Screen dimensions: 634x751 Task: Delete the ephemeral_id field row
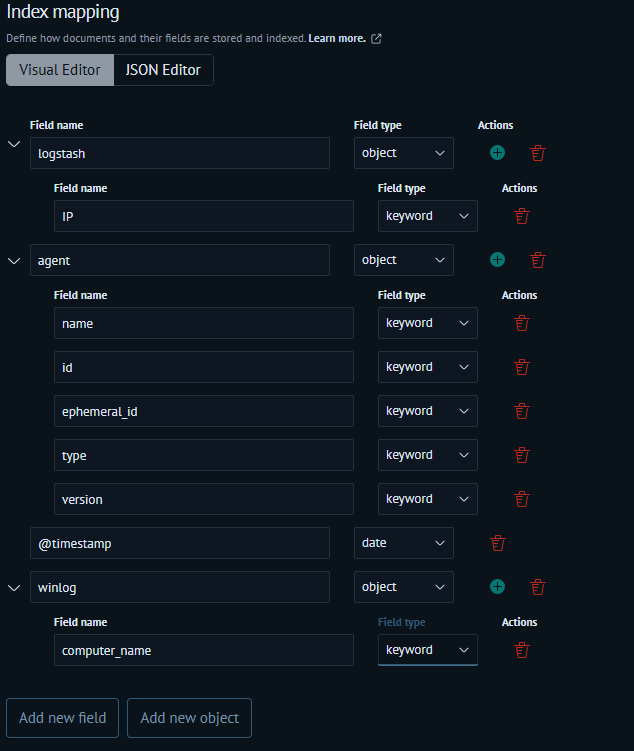pos(522,411)
